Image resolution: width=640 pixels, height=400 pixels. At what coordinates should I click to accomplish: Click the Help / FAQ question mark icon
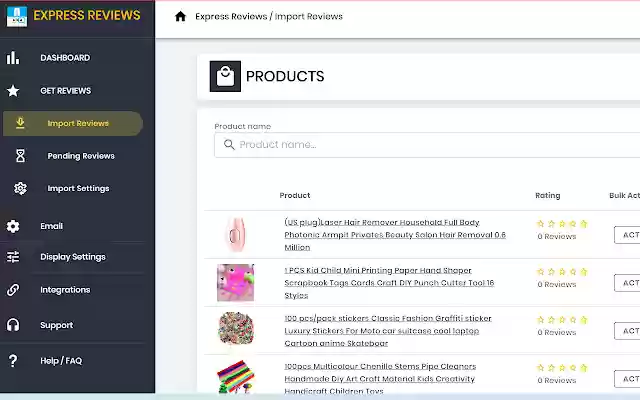tap(13, 360)
